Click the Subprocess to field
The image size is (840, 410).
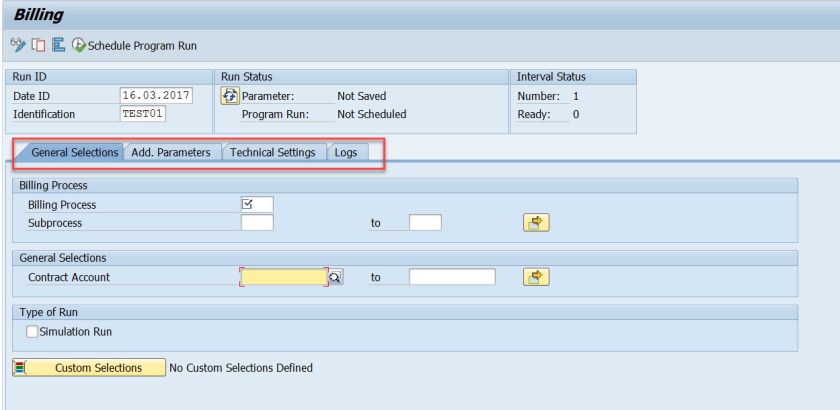click(425, 222)
